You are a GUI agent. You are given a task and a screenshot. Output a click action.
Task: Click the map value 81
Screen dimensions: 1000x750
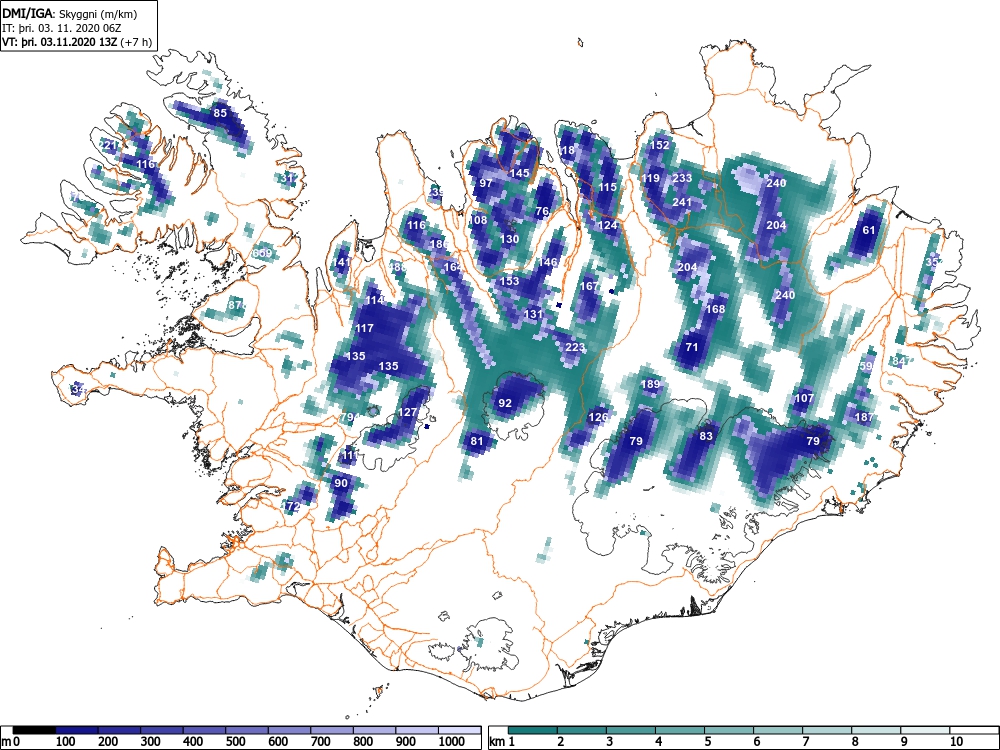point(477,441)
